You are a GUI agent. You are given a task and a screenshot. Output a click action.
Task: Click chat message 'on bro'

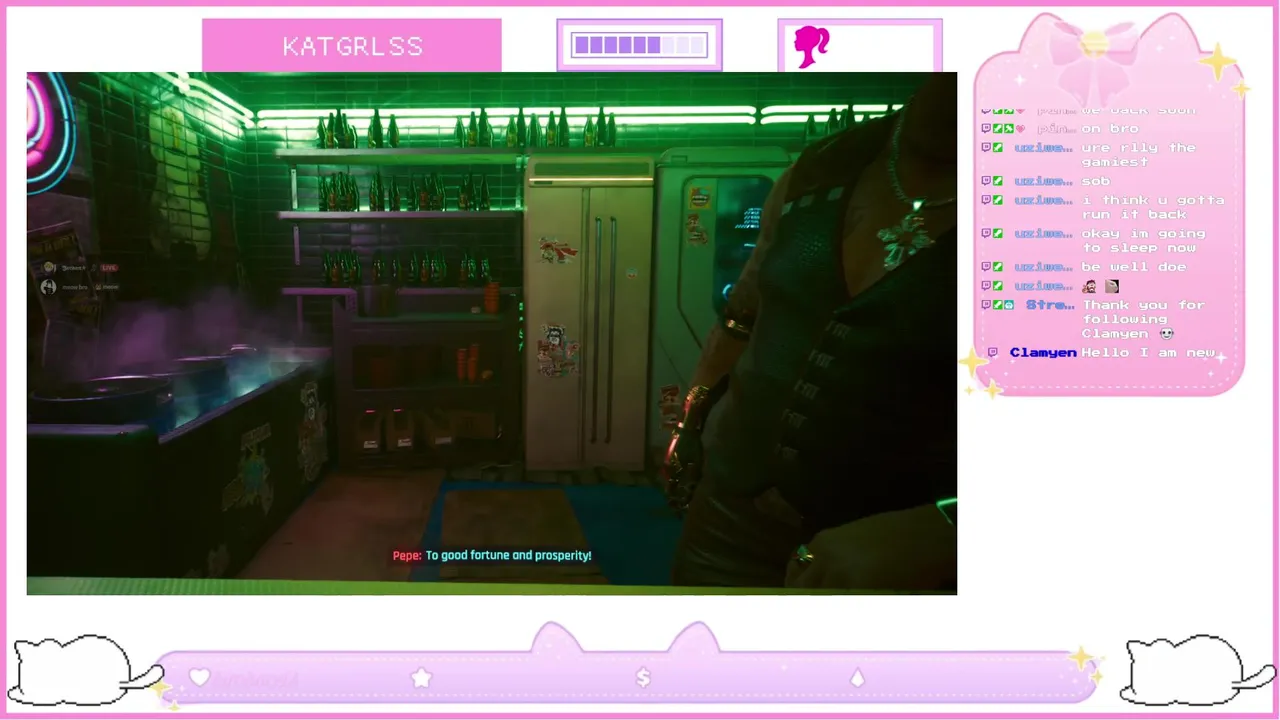tap(1109, 128)
